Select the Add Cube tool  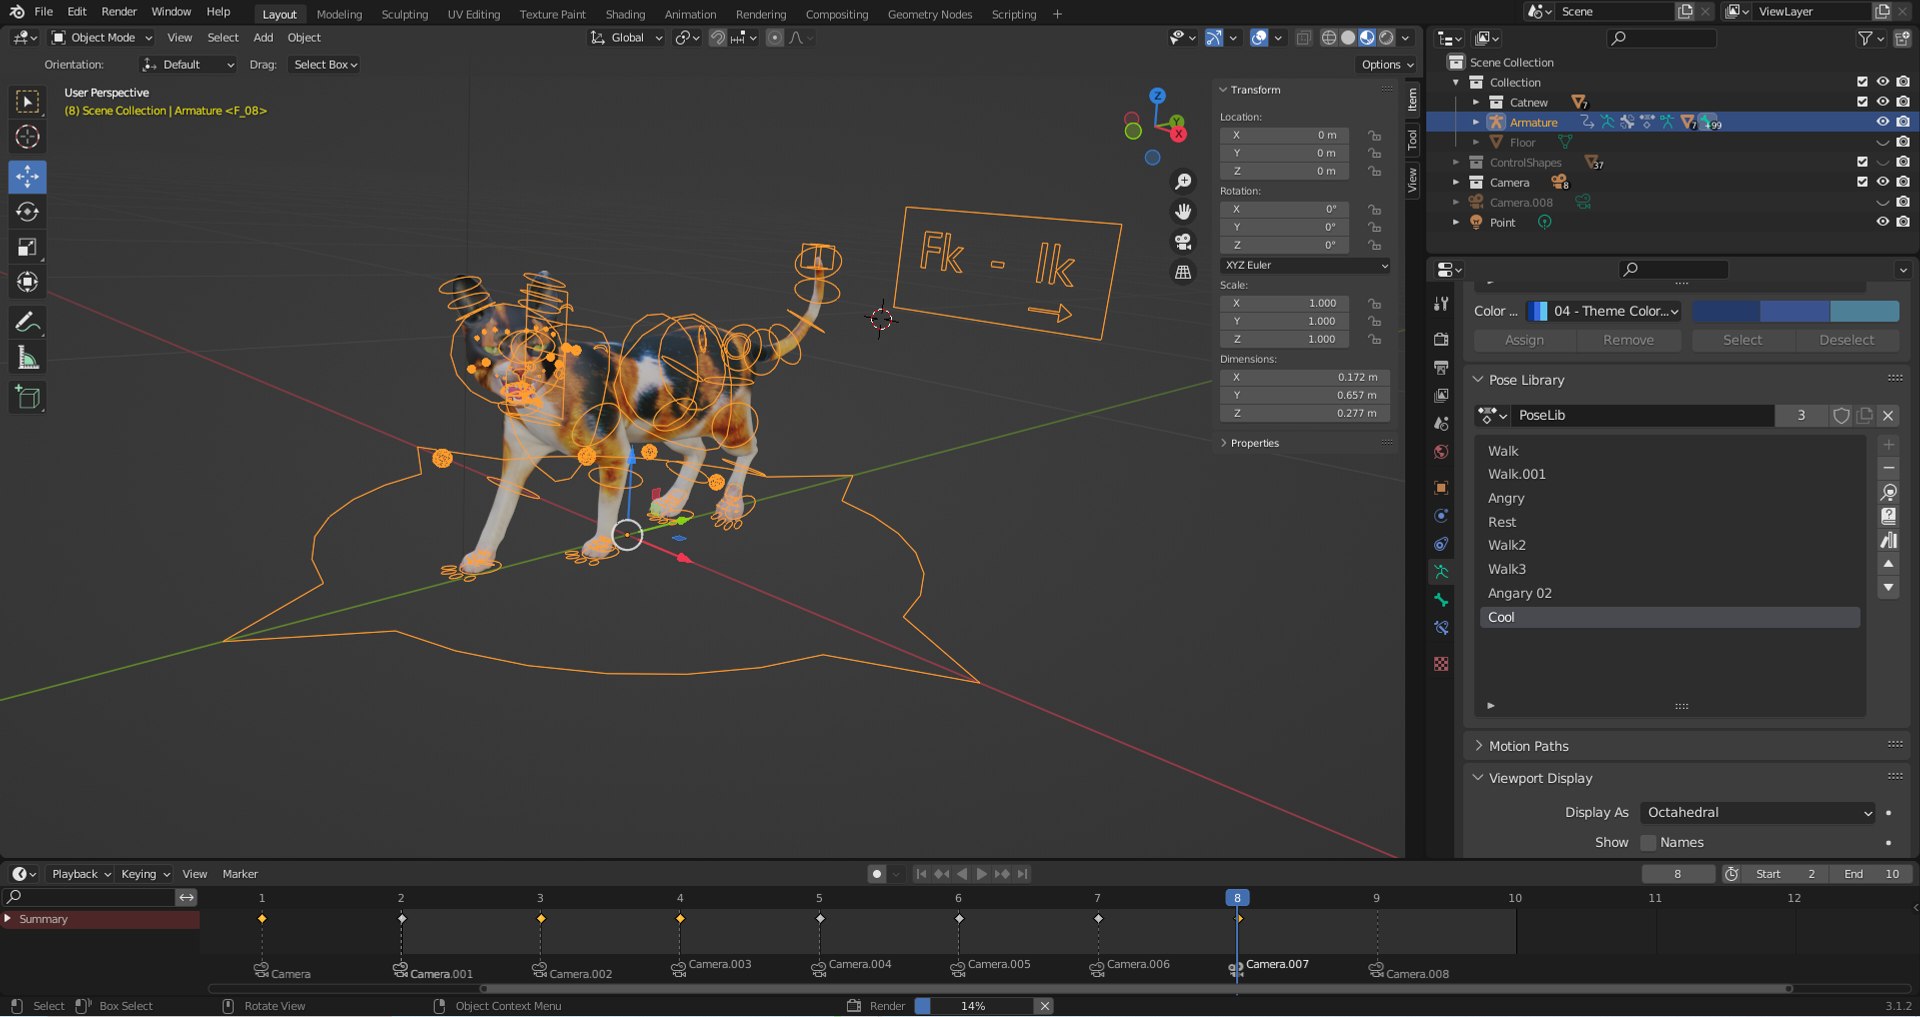(x=27, y=397)
